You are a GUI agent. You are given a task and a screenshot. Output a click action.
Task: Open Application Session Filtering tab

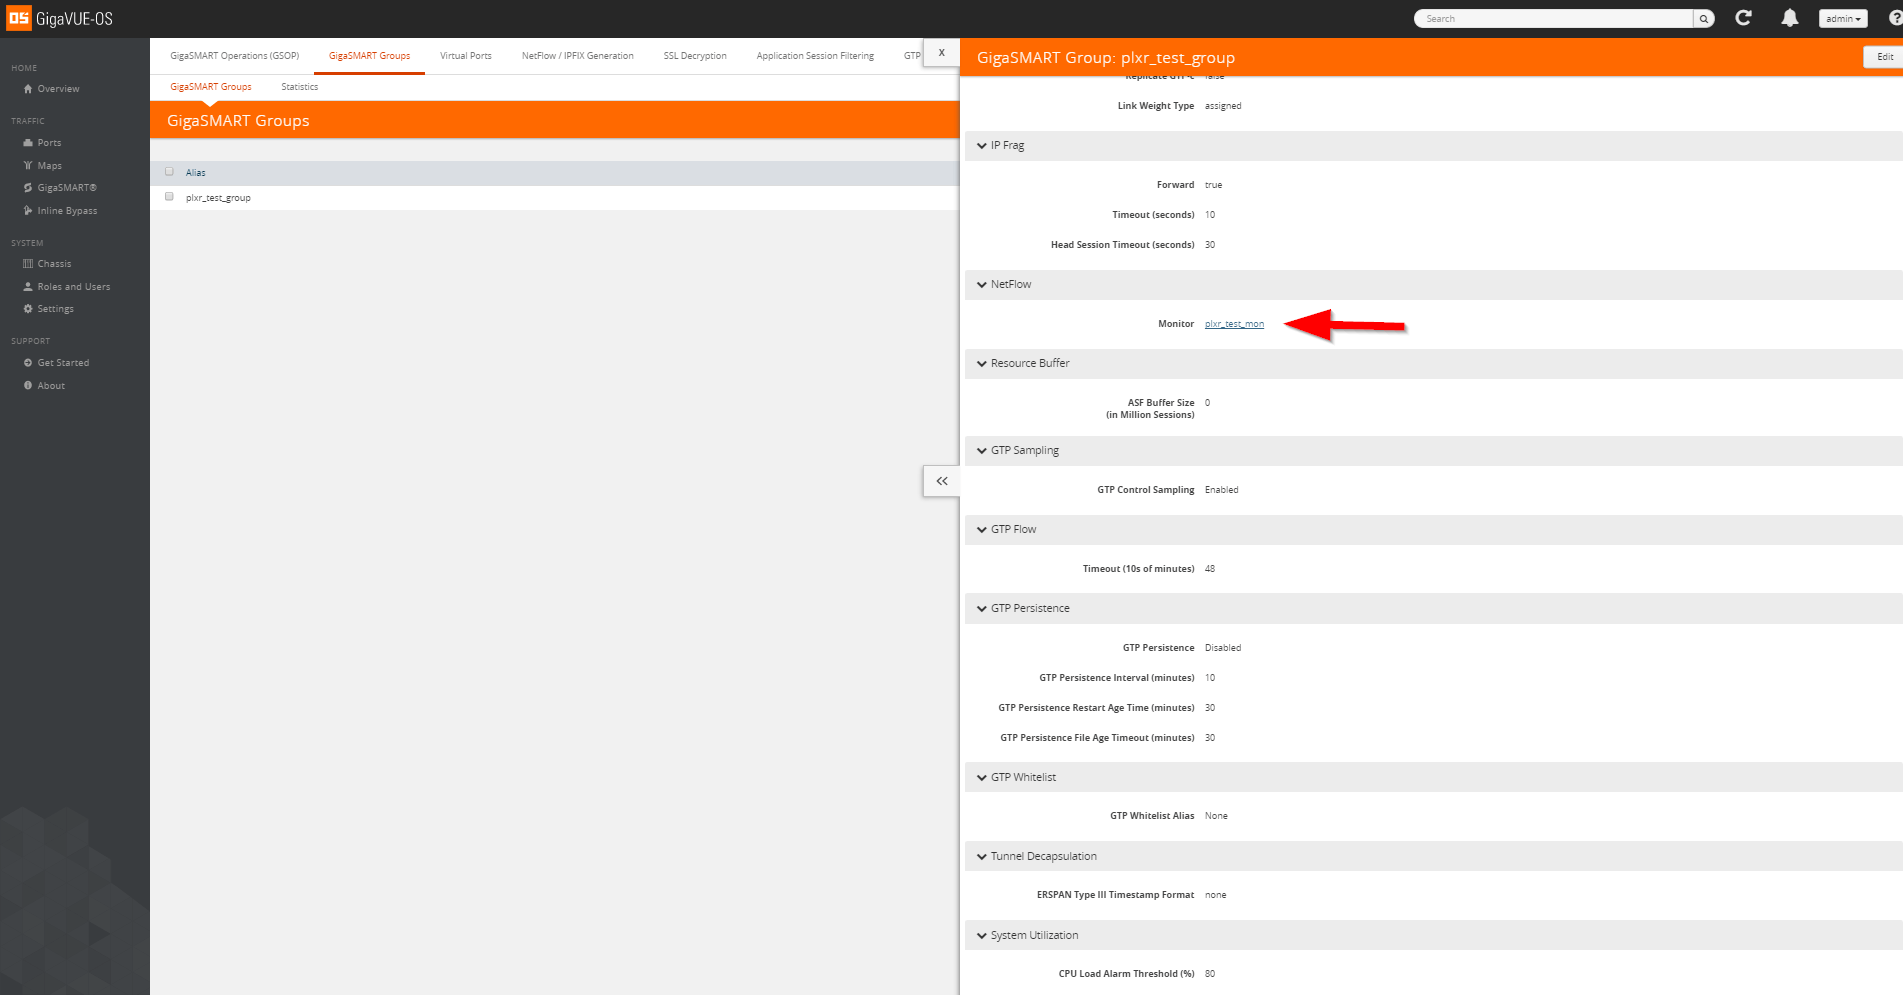point(815,56)
